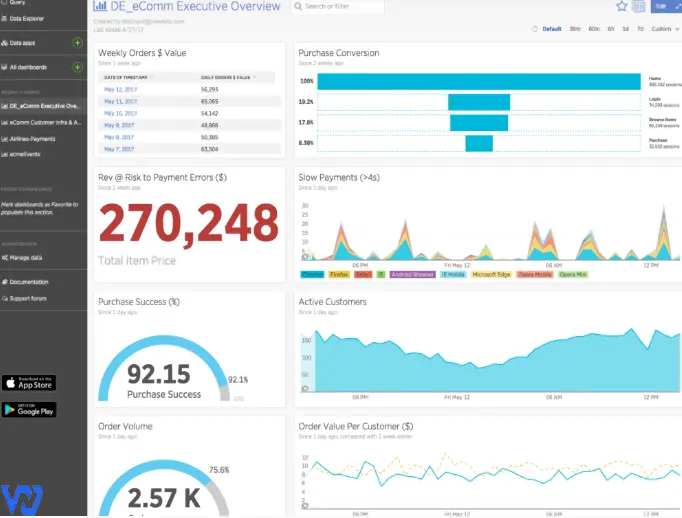This screenshot has height=518, width=682.
Task: Click the clock icon beside Default
Action: tap(535, 29)
